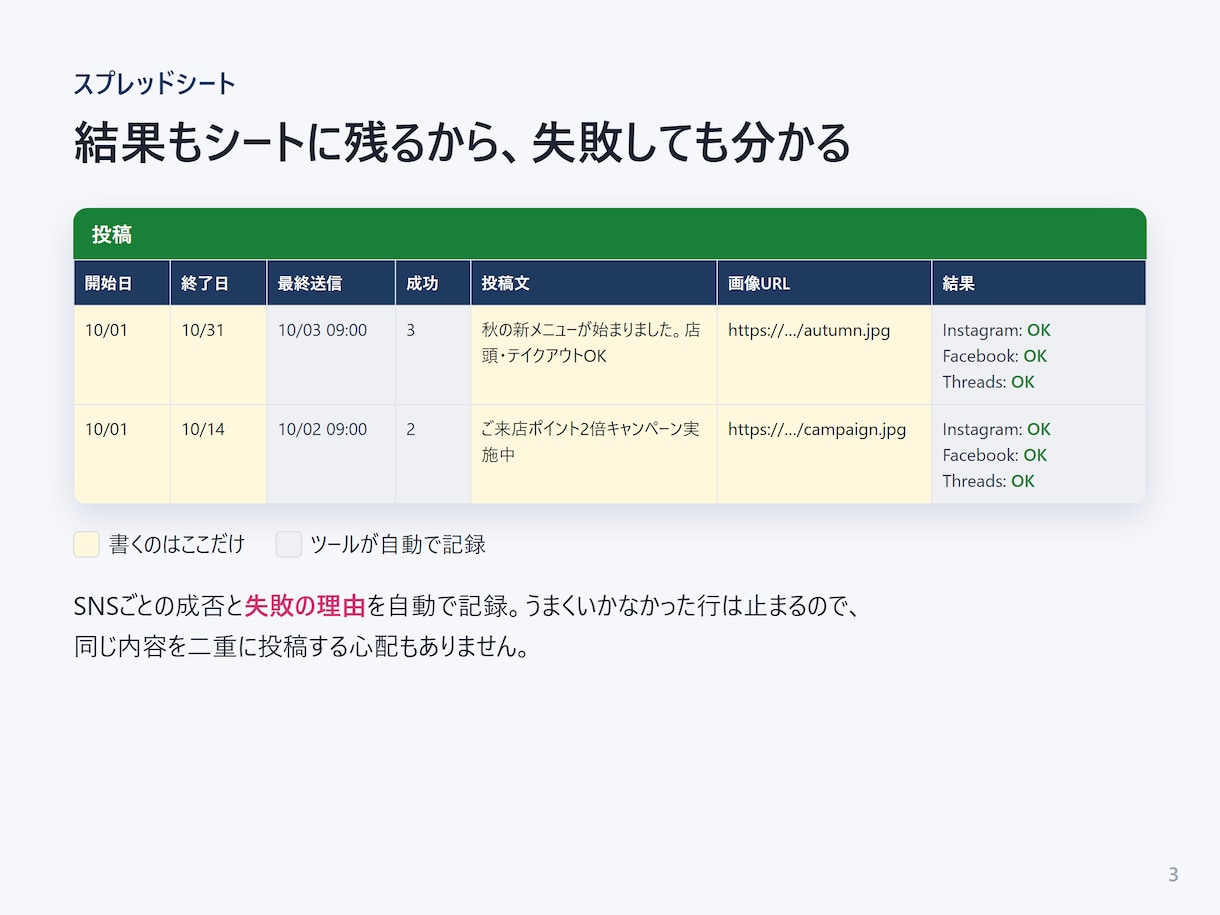Click gray swatch beside ツールが自動で記録

click(289, 544)
